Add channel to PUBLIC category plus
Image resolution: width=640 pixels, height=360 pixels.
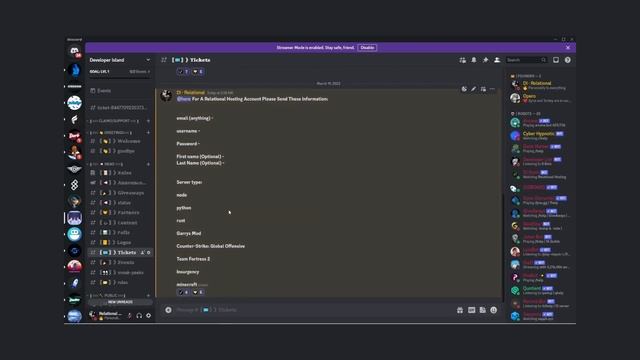click(148, 296)
